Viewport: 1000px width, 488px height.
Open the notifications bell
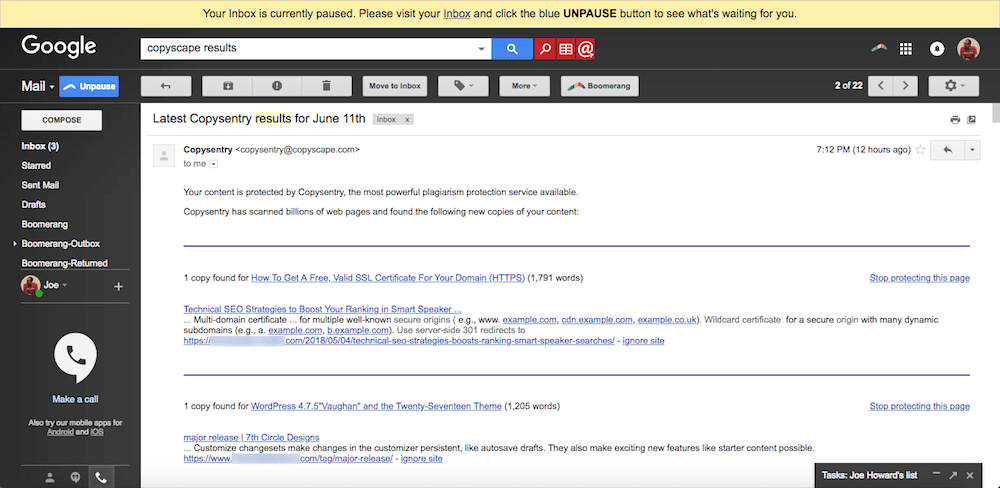click(x=937, y=49)
